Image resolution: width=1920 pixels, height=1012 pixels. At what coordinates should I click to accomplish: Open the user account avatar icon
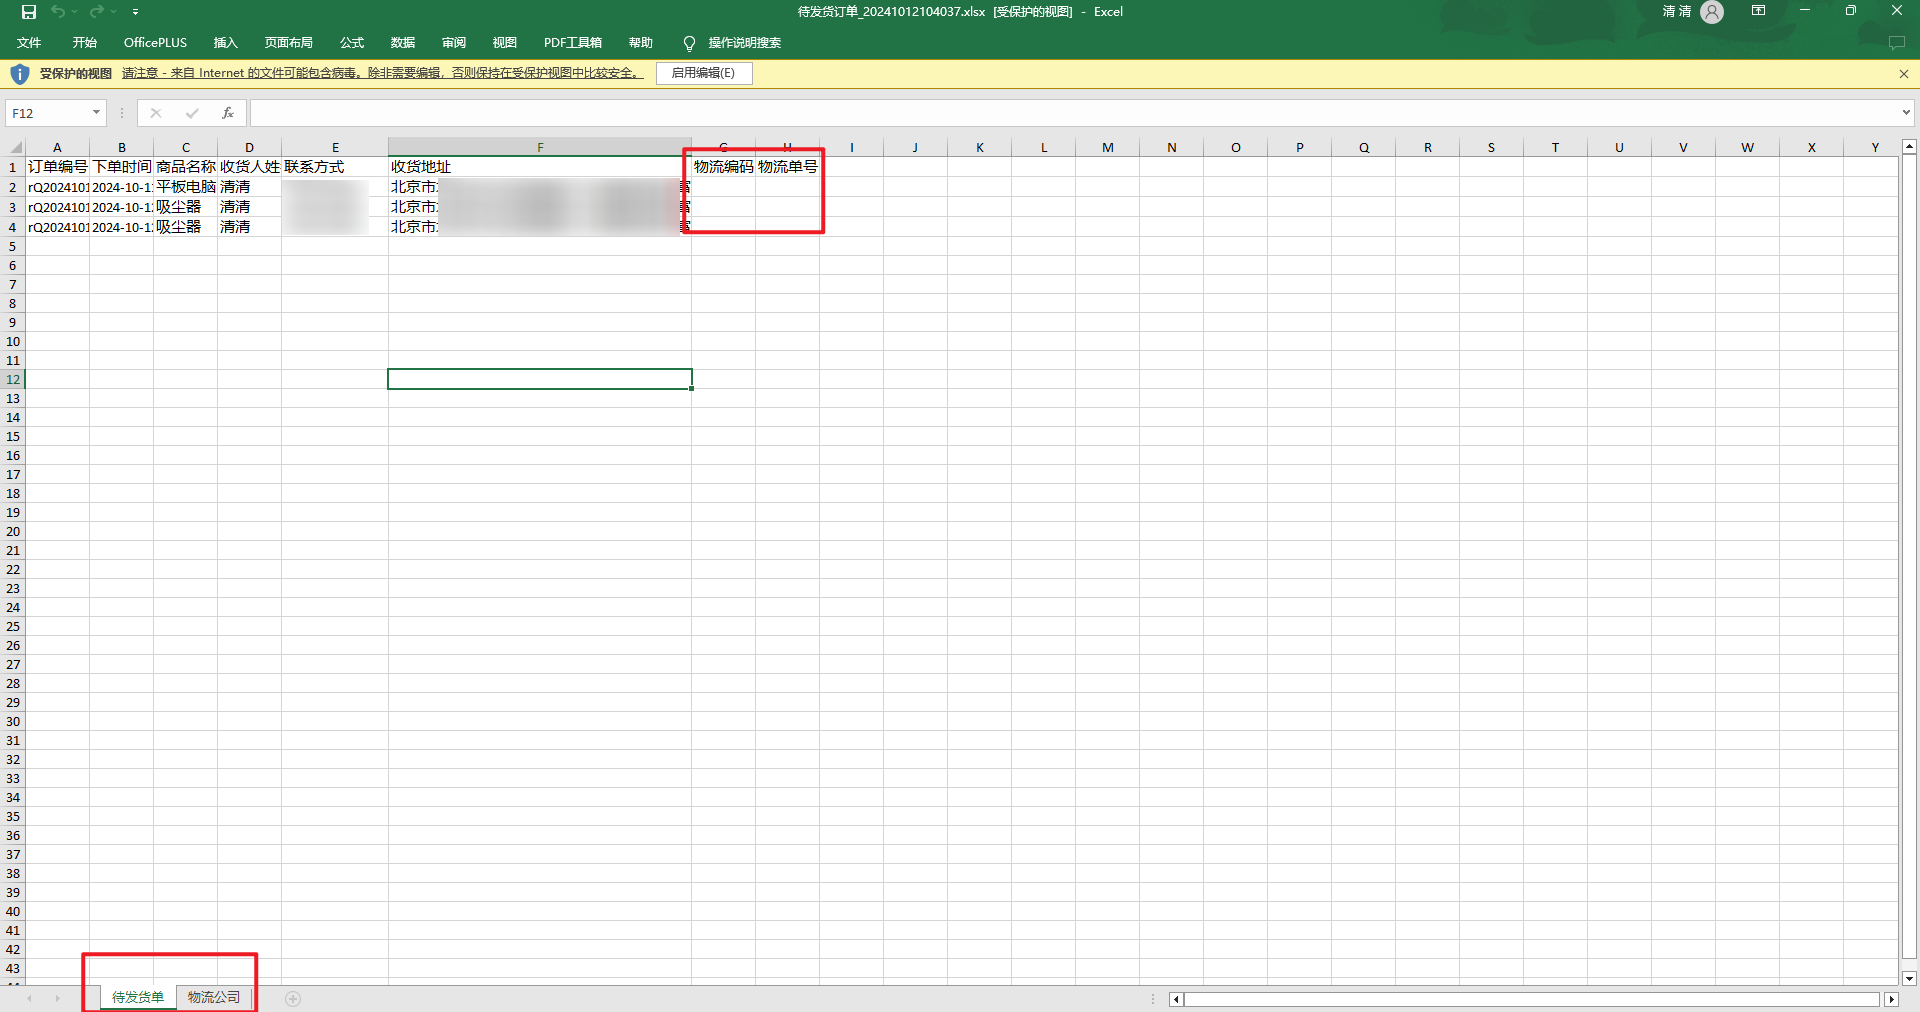click(x=1712, y=12)
